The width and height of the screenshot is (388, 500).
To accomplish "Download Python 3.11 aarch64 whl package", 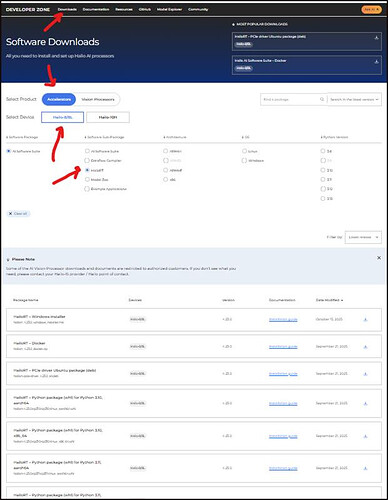I will pos(365,468).
